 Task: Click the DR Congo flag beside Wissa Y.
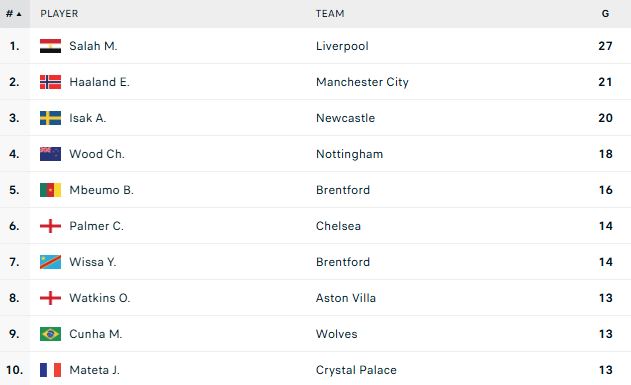click(50, 262)
